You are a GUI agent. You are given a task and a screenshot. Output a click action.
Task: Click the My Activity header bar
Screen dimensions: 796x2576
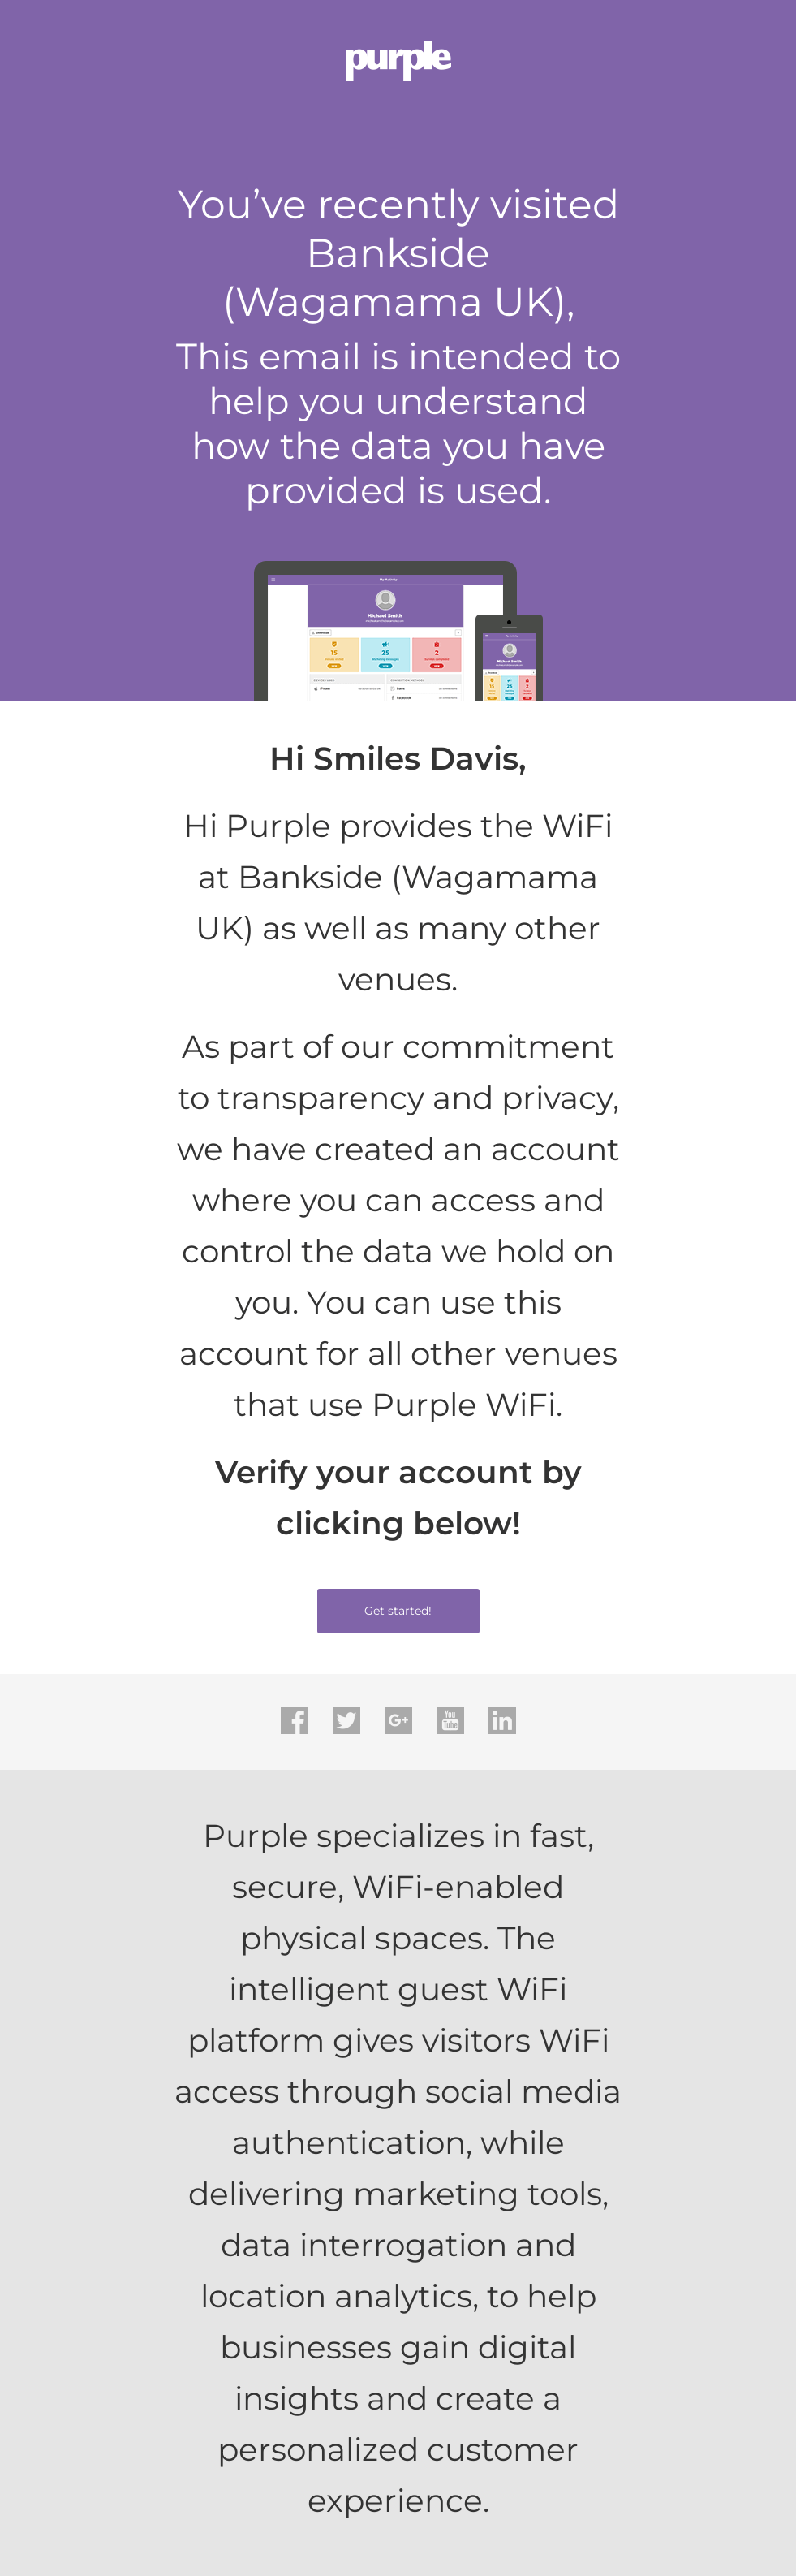(x=388, y=580)
